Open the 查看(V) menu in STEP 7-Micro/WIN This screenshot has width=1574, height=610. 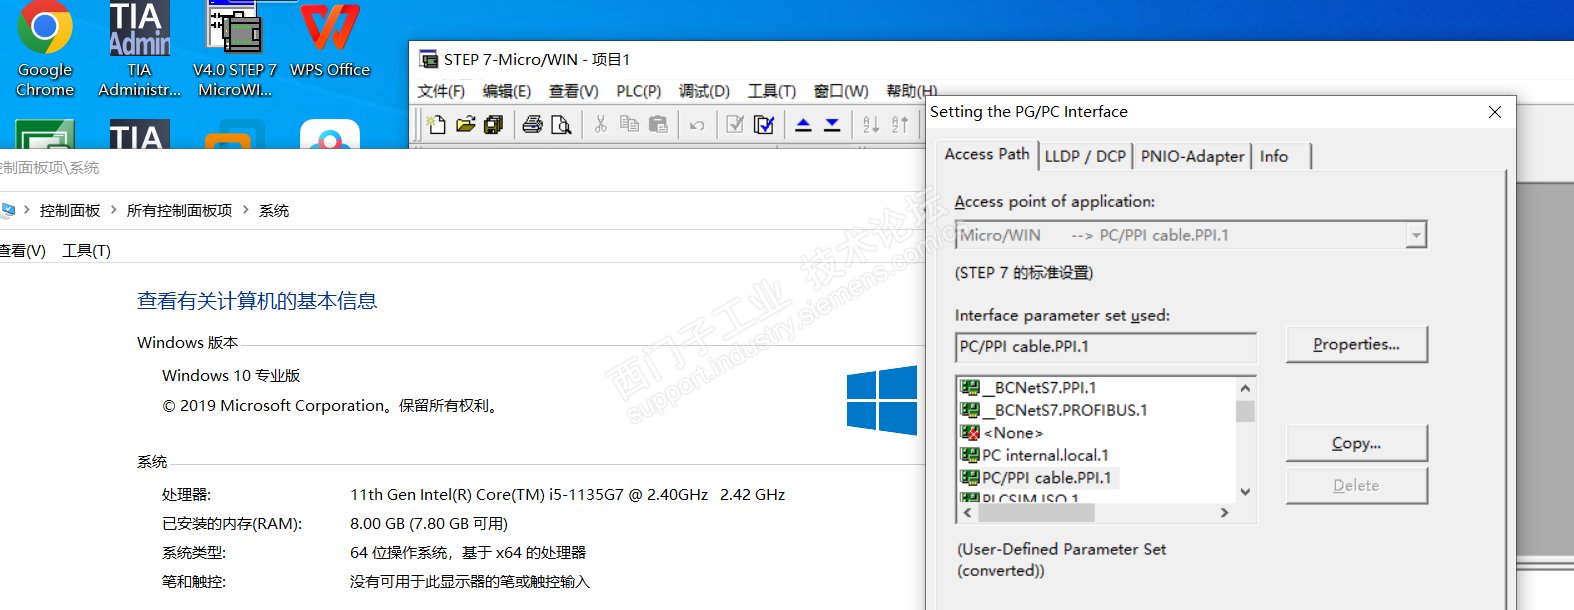574,91
